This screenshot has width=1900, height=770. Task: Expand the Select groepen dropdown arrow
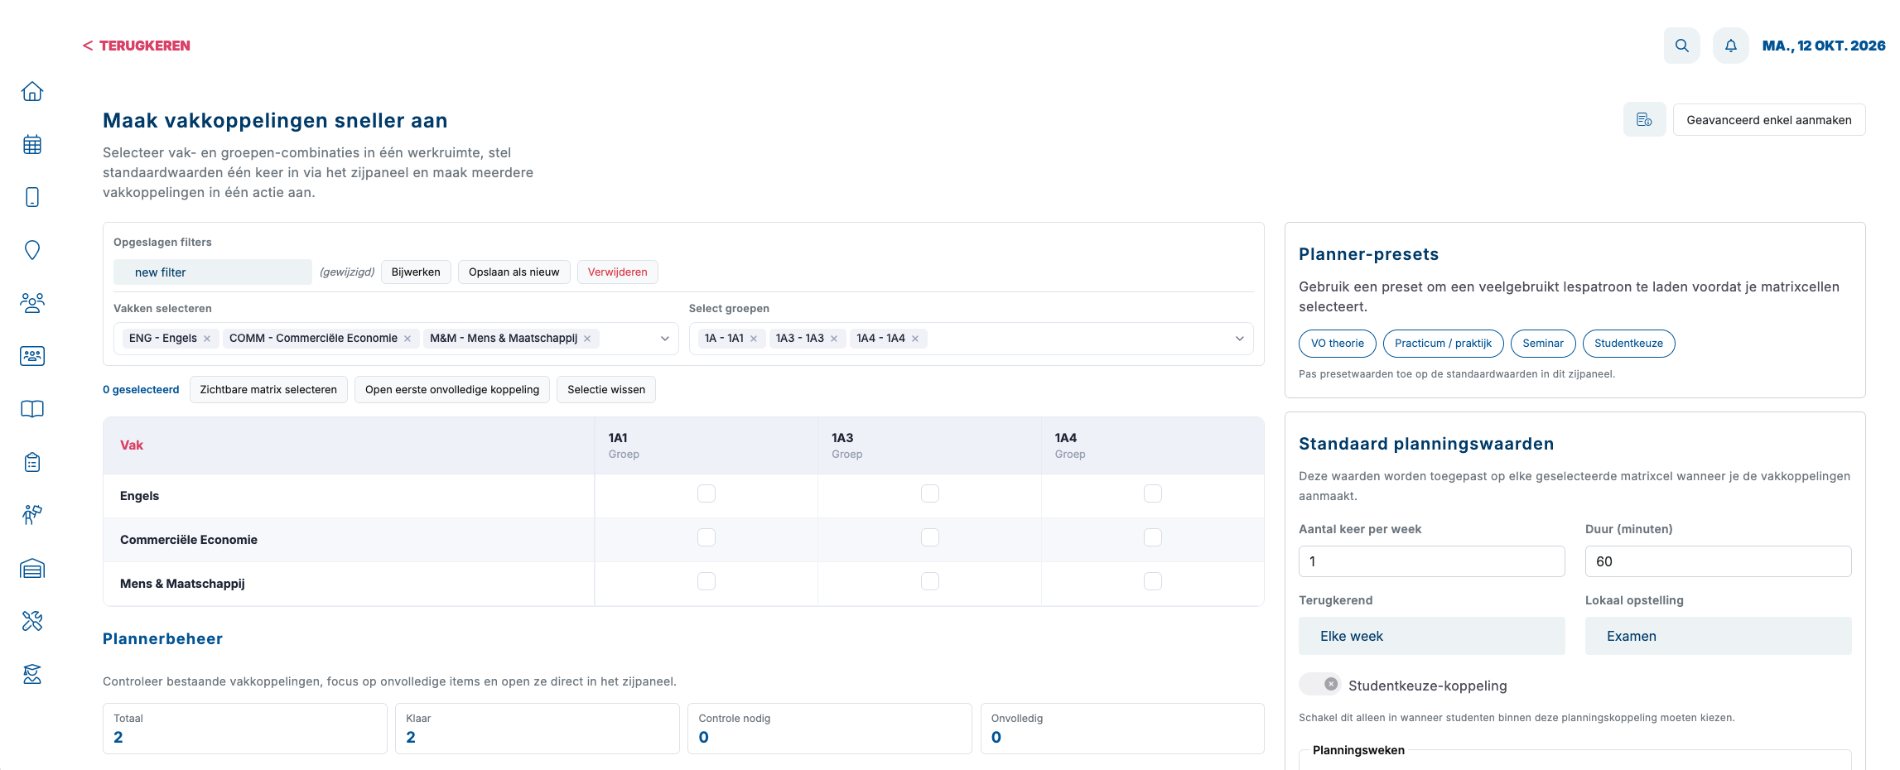click(1240, 339)
